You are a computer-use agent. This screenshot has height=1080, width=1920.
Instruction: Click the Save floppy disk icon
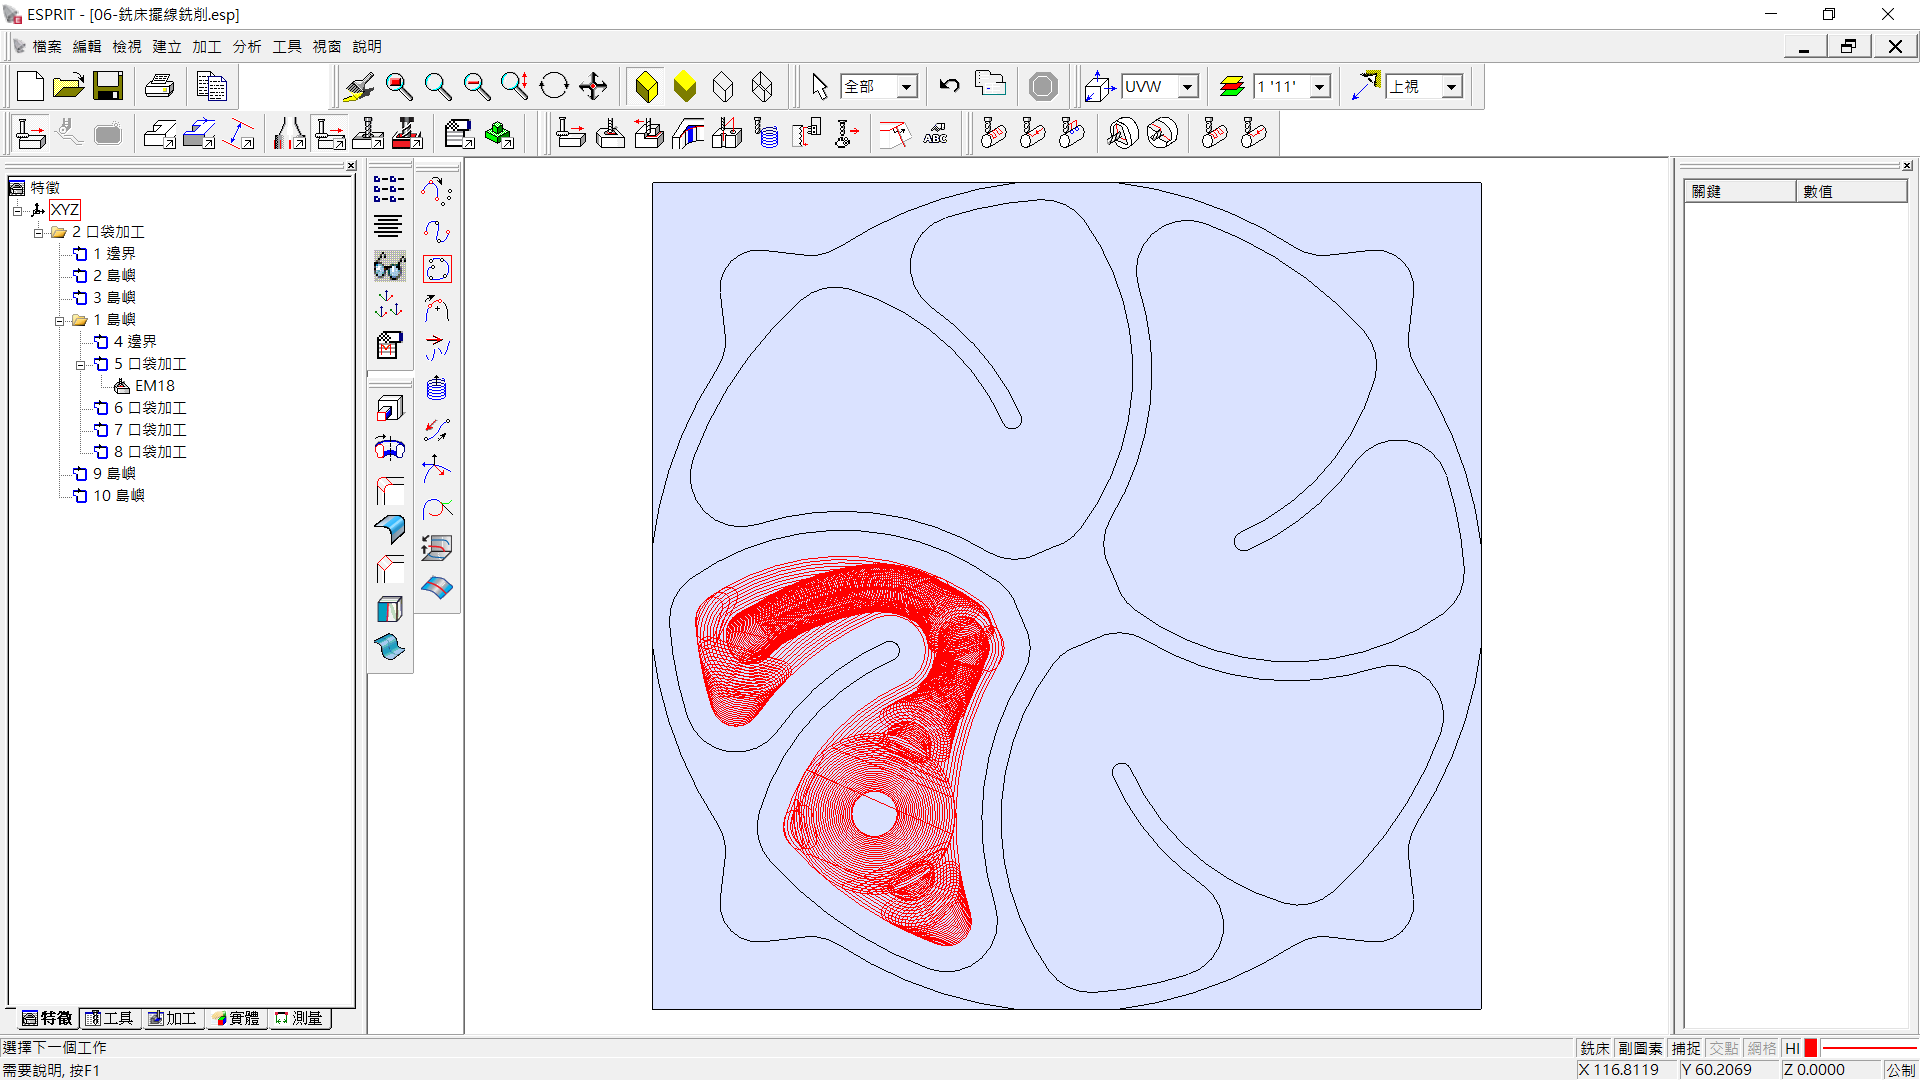pyautogui.click(x=108, y=87)
